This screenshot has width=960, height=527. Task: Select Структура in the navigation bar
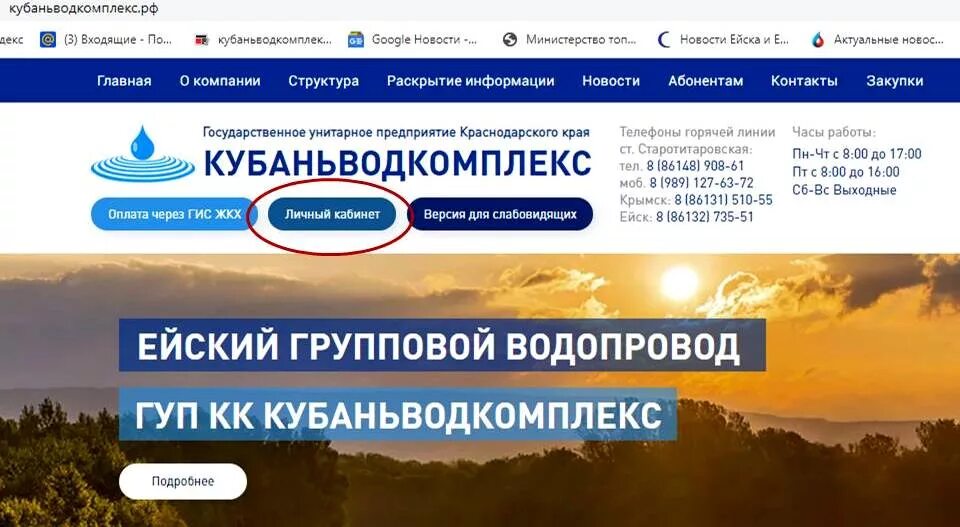(323, 81)
